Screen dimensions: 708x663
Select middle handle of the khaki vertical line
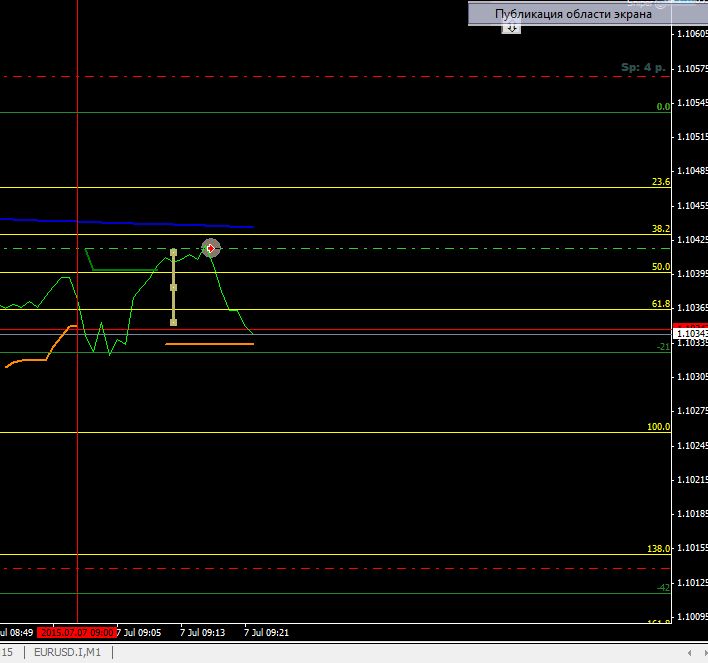click(x=174, y=287)
